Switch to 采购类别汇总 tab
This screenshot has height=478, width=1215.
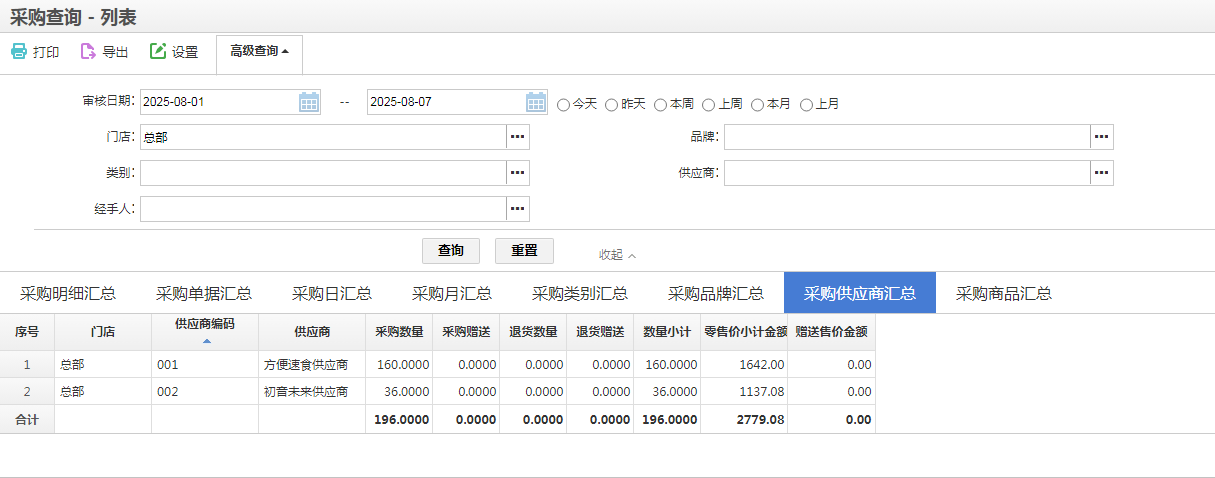click(x=580, y=293)
